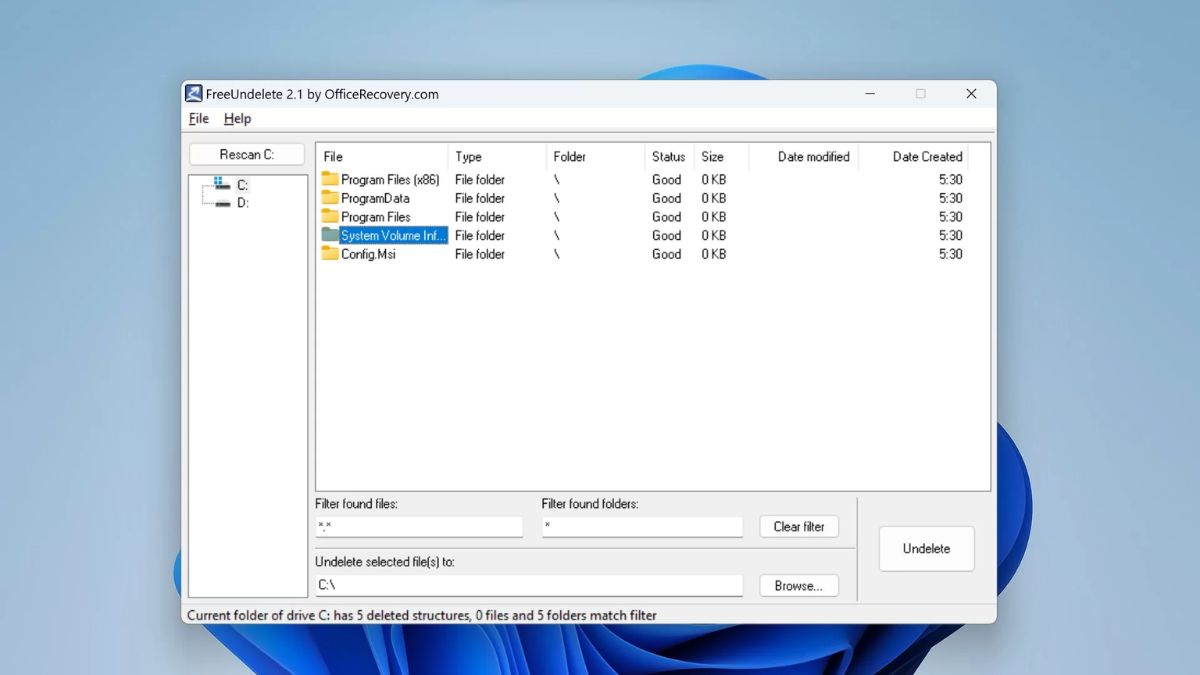This screenshot has height=675, width=1200.
Task: Sort by the Folder column header
Action: point(595,157)
